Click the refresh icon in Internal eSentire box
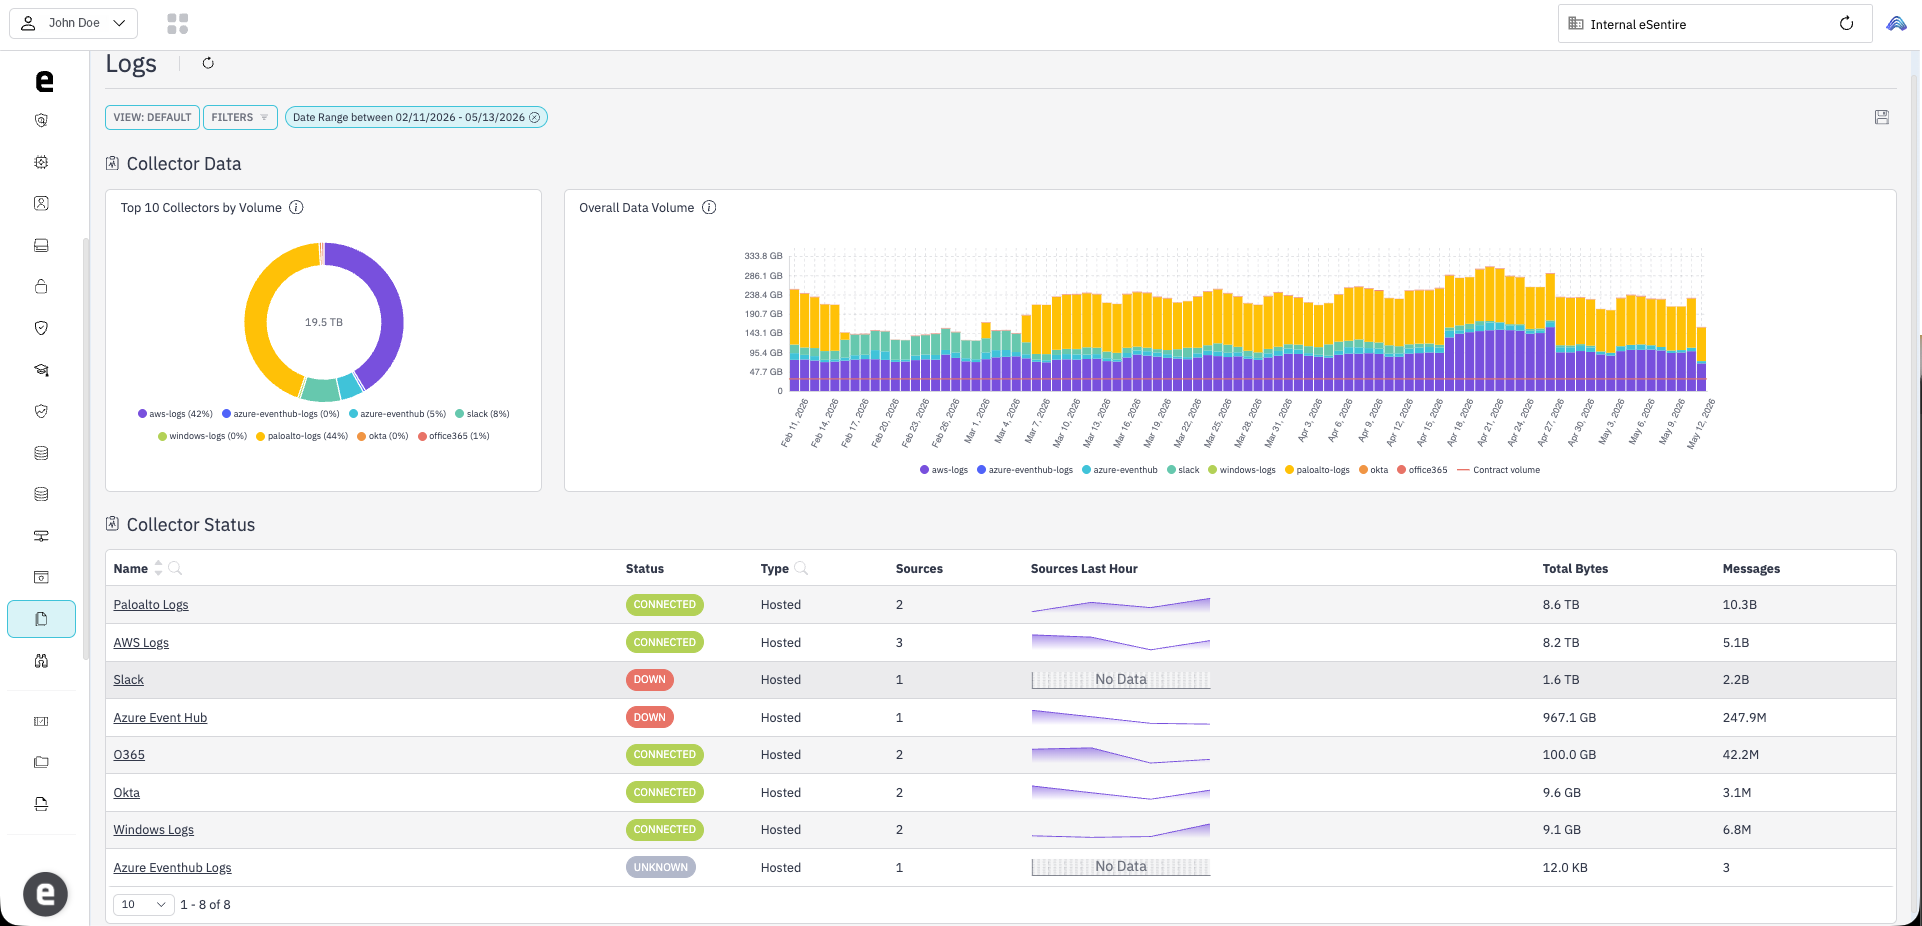The height and width of the screenshot is (926, 1922). point(1846,24)
